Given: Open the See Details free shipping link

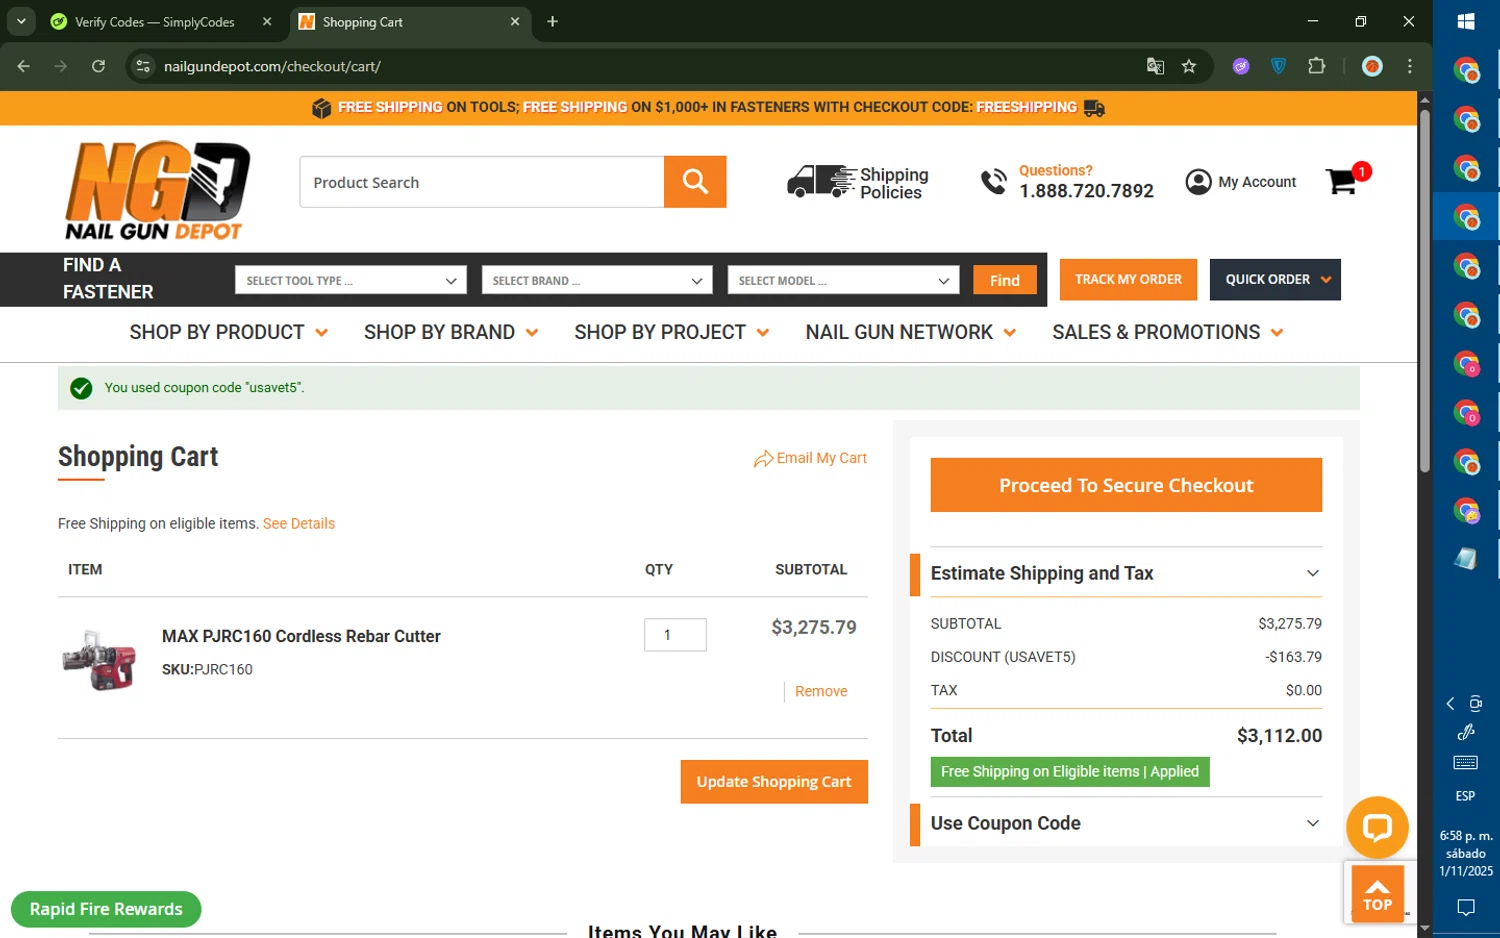Looking at the screenshot, I should pos(299,523).
